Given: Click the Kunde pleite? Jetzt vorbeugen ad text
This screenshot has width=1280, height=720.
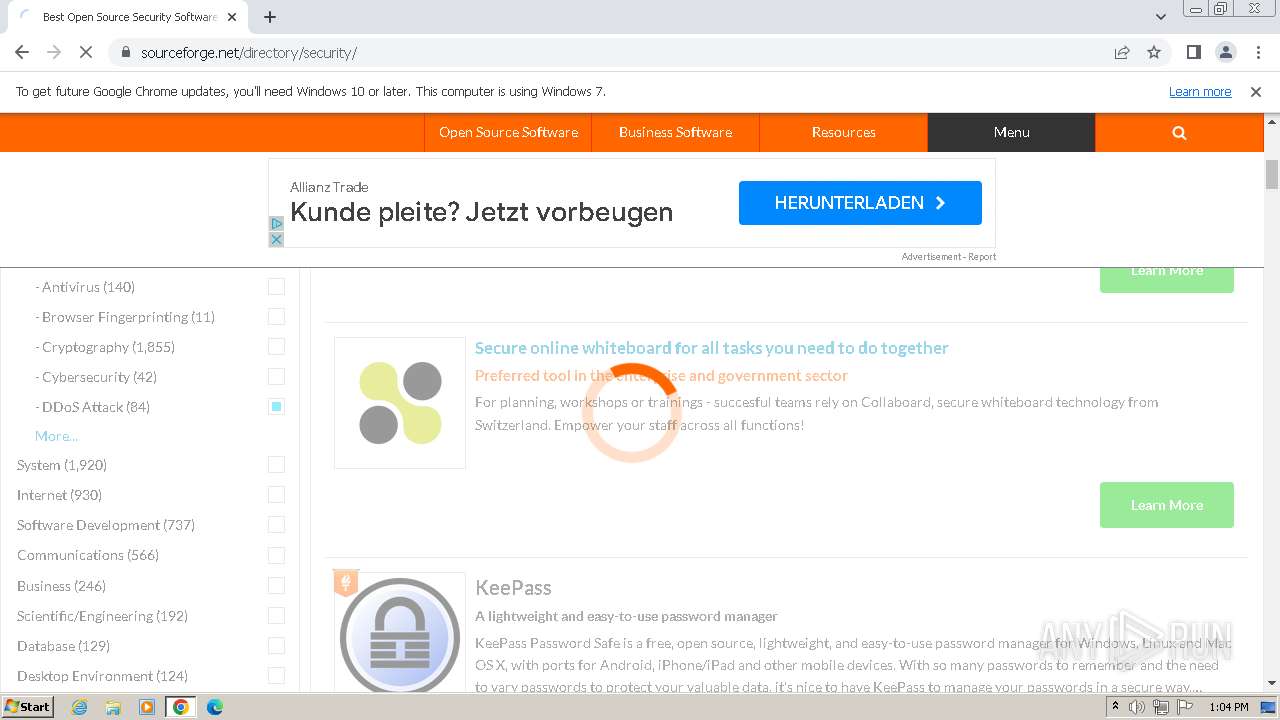Looking at the screenshot, I should 481,212.
